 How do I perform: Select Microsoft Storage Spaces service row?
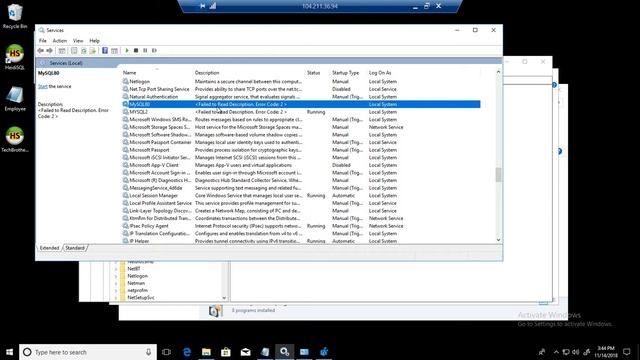click(x=301, y=127)
